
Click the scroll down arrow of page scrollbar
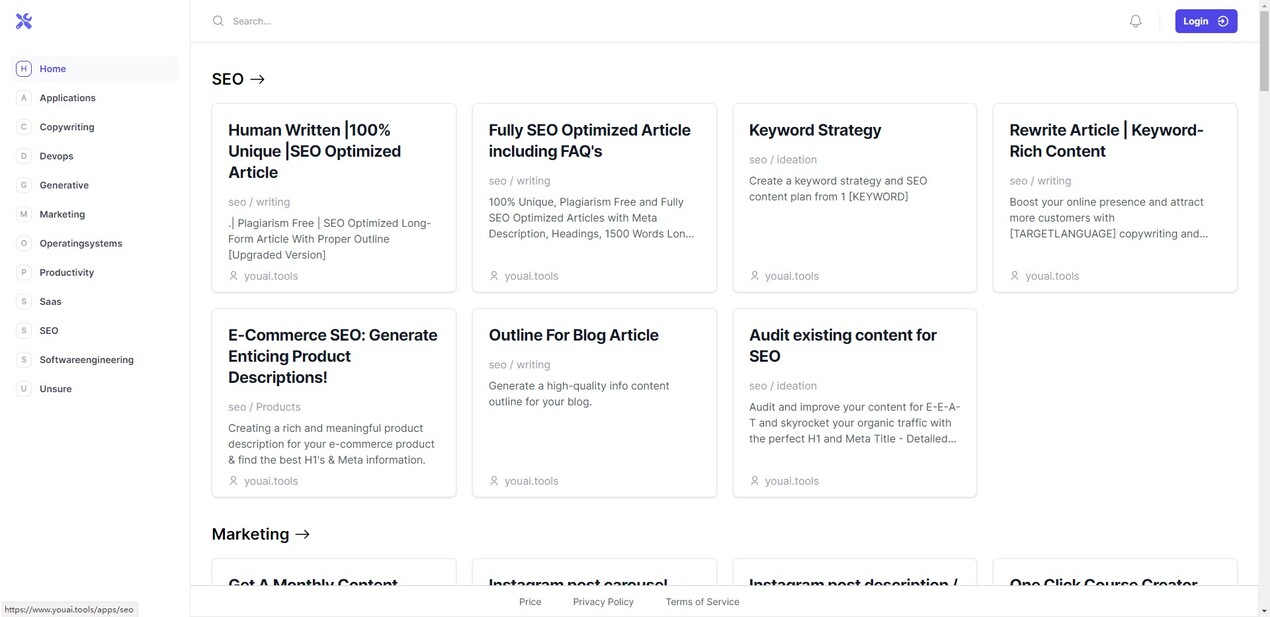pos(1264,610)
